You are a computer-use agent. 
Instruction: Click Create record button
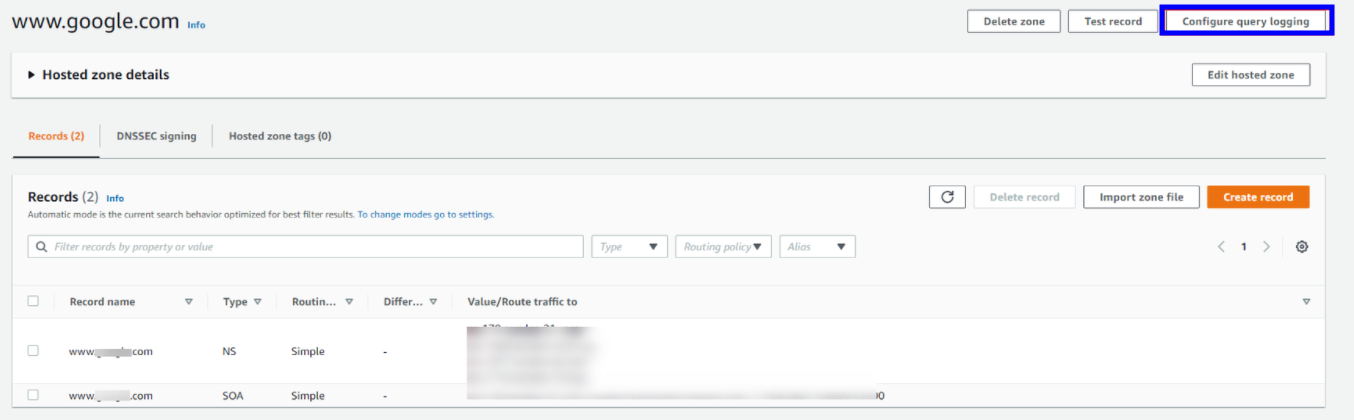coord(1258,197)
